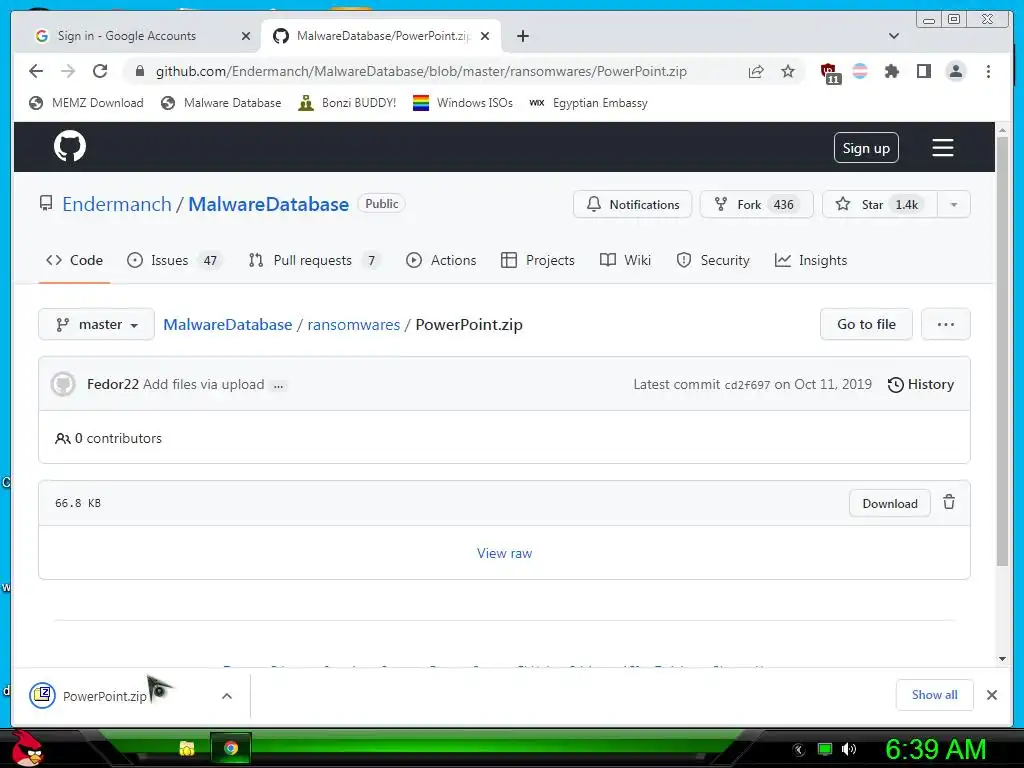Open the Extensions puzzle piece icon
Viewport: 1024px width, 768px height.
[891, 71]
